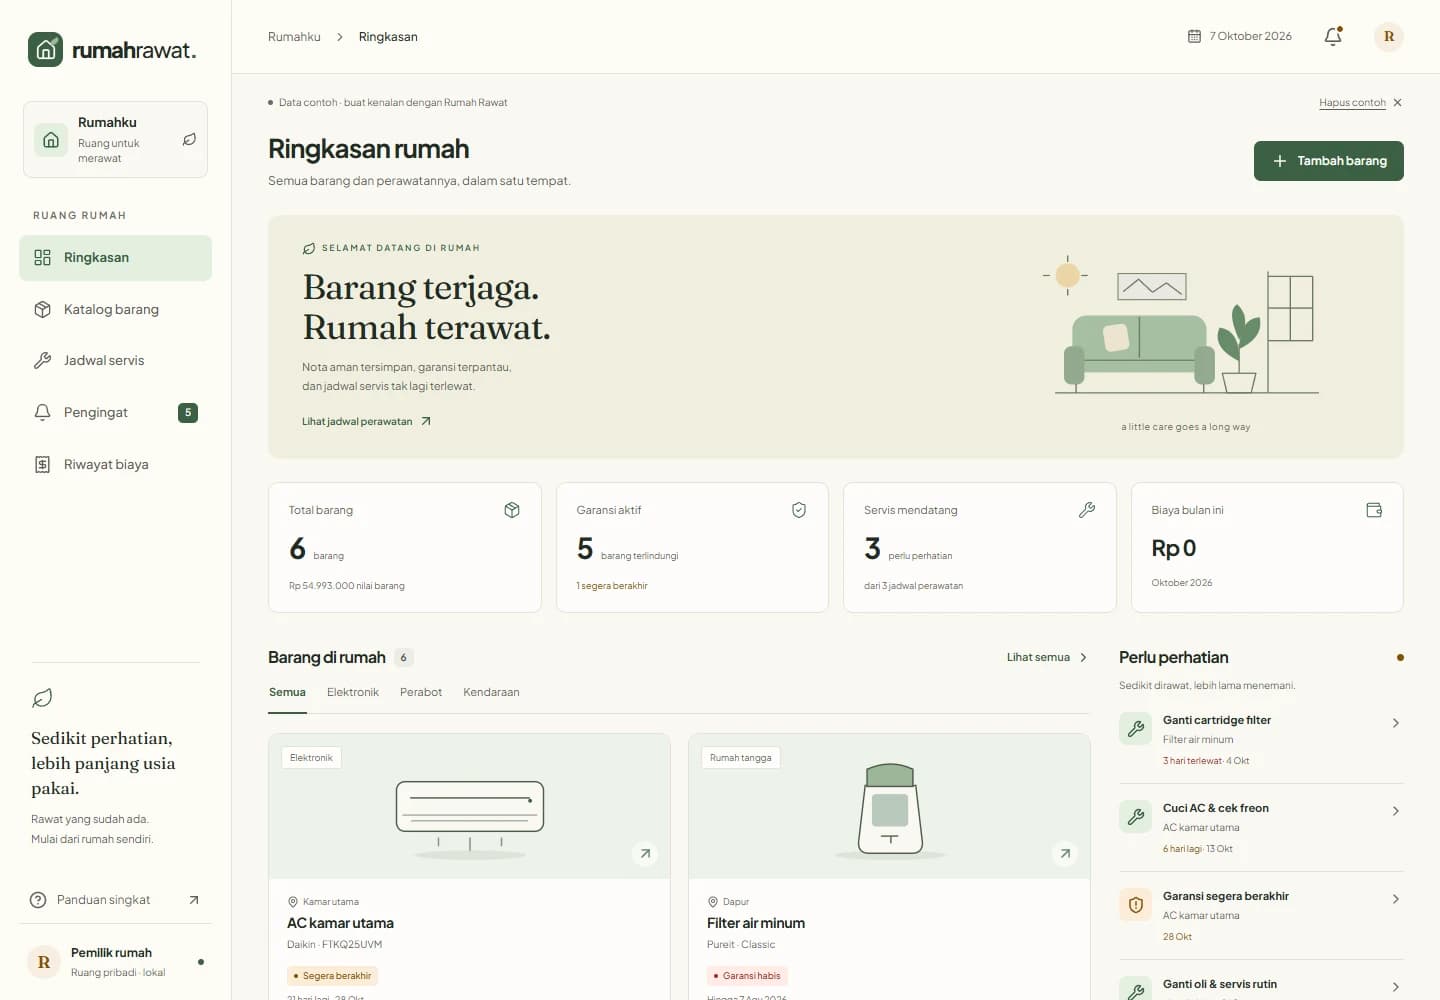Click the wrench icon for Ganti cartridge filter
The height and width of the screenshot is (1000, 1440).
pyautogui.click(x=1136, y=729)
